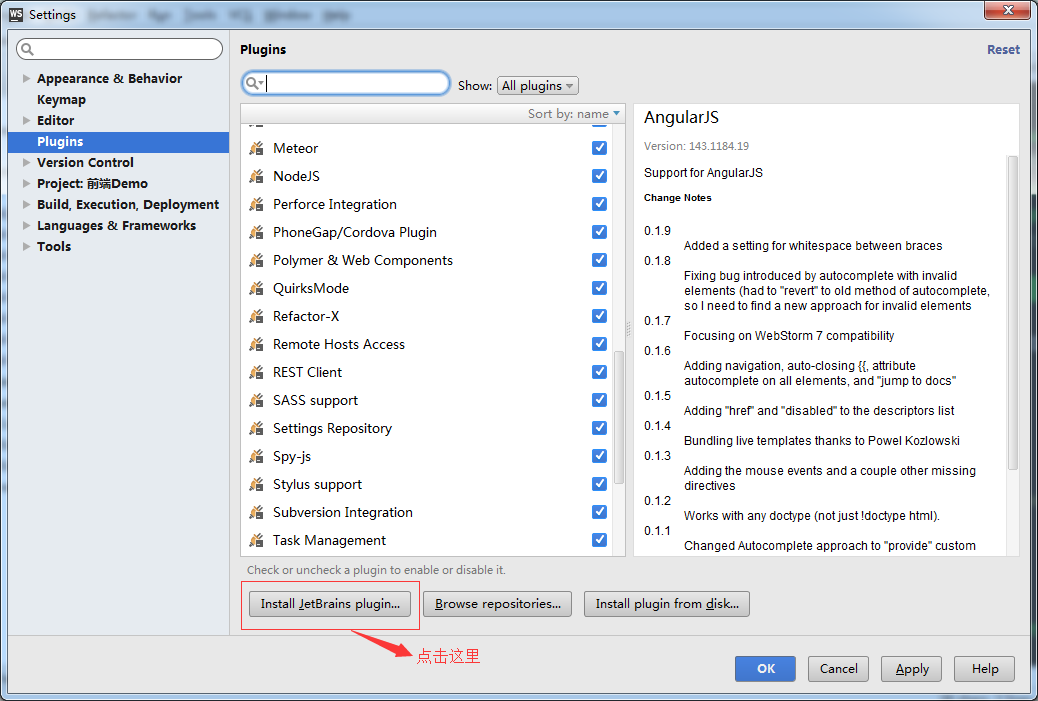Toggle the Stylus support checkbox
Viewport: 1038px width, 701px height.
(x=599, y=484)
